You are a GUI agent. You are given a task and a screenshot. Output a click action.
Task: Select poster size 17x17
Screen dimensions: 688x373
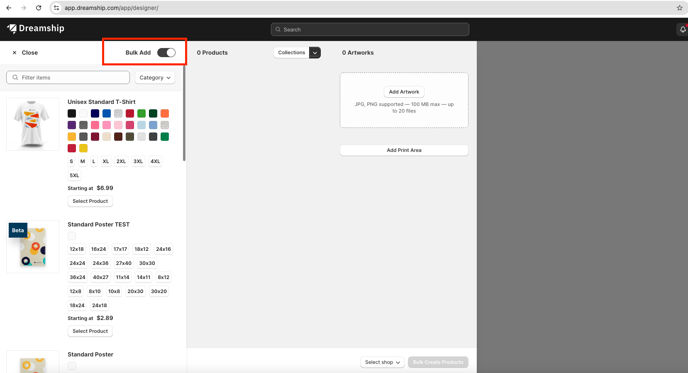tap(120, 249)
